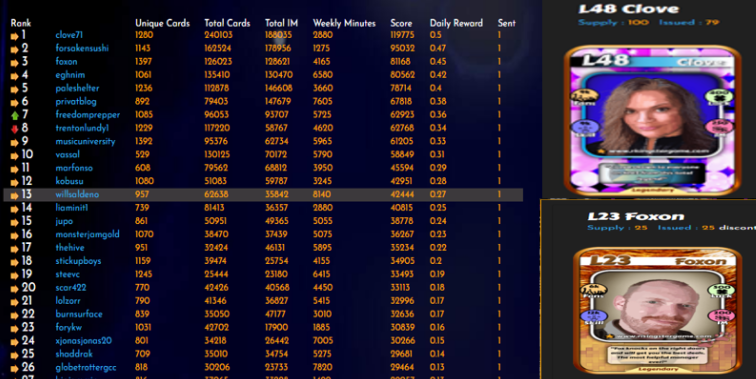The width and height of the screenshot is (756, 379).
Task: Select willsaldeno's weekly minutes 8140
Action: click(x=322, y=194)
